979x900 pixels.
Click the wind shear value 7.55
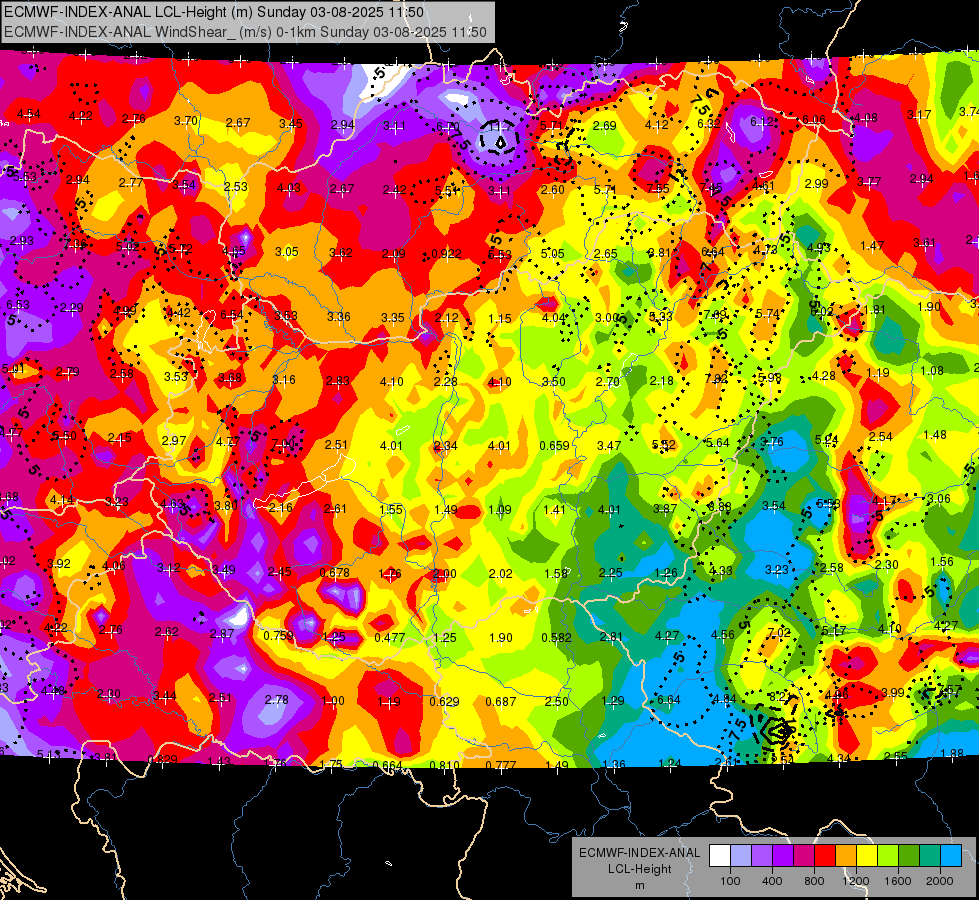(x=658, y=189)
